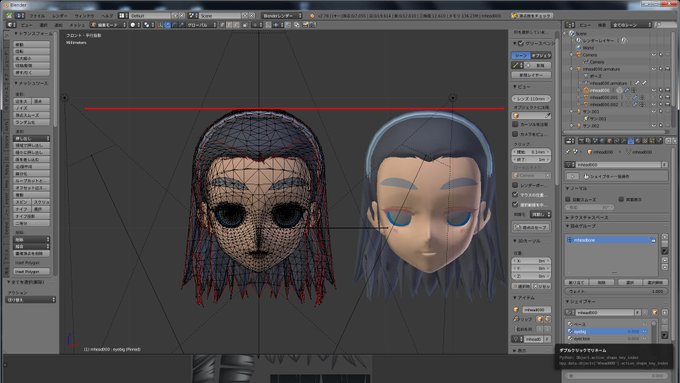
Task: Click viewport shading sphere icon
Action: click(133, 25)
